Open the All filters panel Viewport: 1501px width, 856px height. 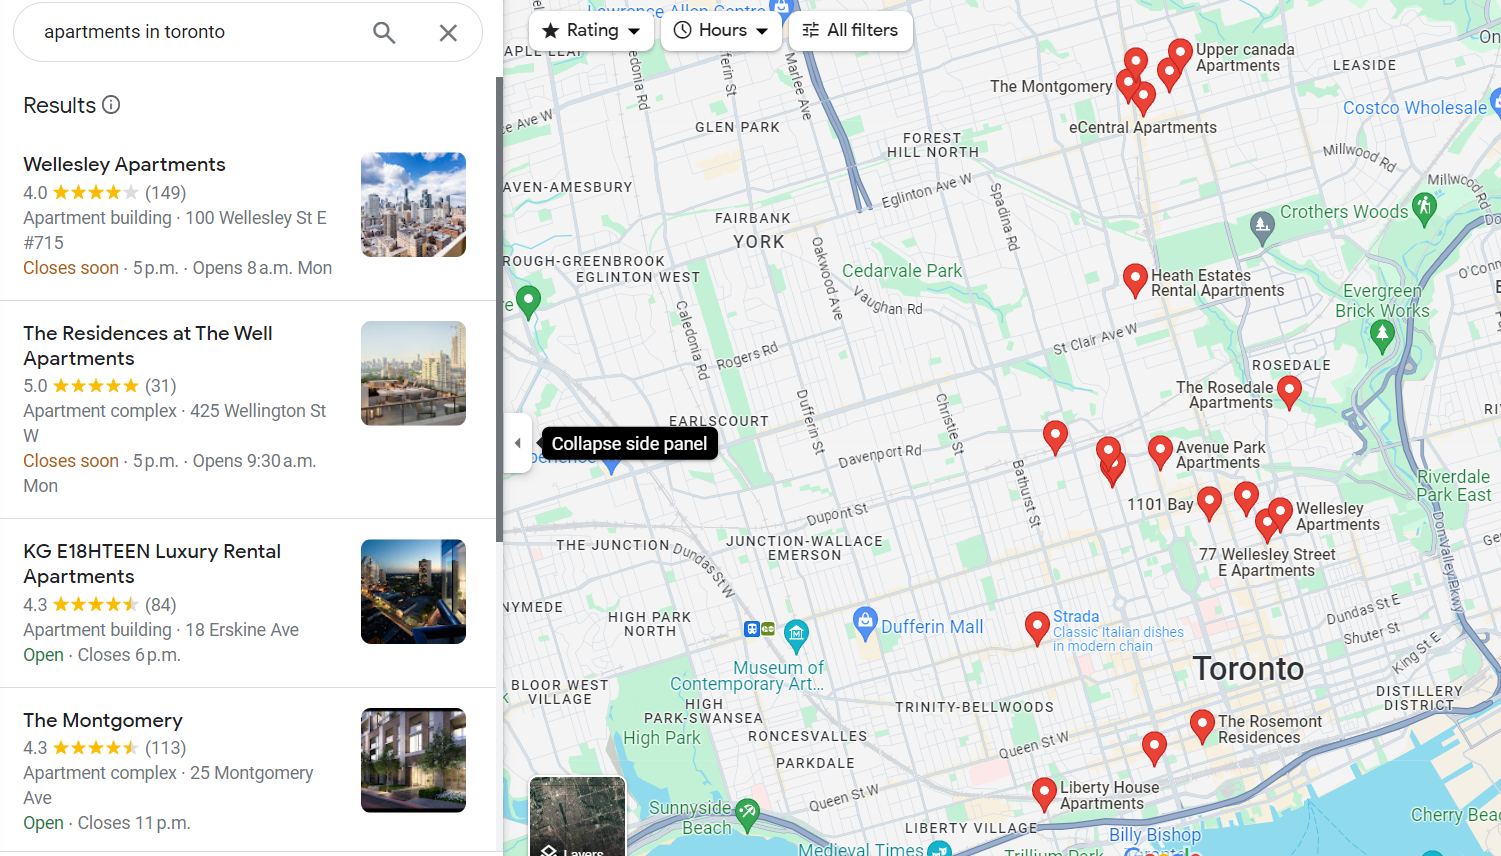pyautogui.click(x=850, y=30)
